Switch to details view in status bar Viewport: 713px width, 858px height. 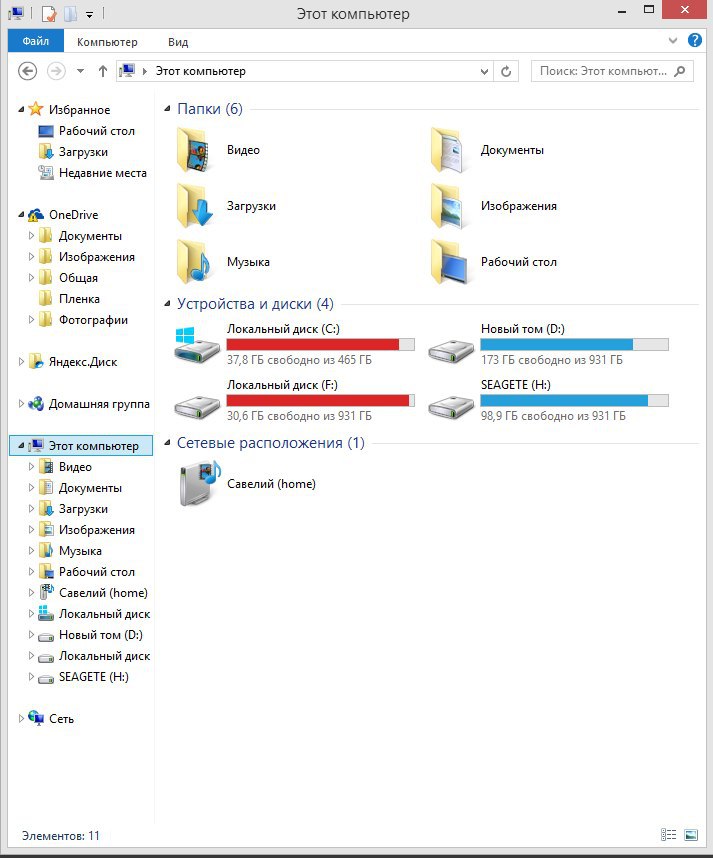pyautogui.click(x=668, y=834)
